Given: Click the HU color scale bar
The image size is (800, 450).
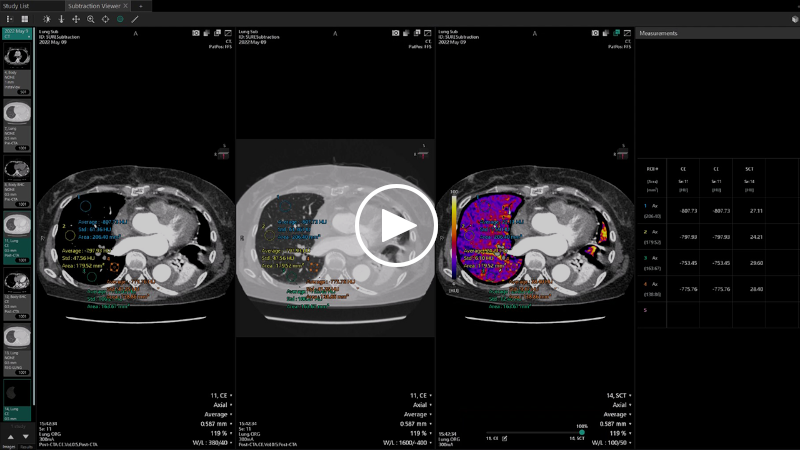Looking at the screenshot, I should (x=454, y=237).
